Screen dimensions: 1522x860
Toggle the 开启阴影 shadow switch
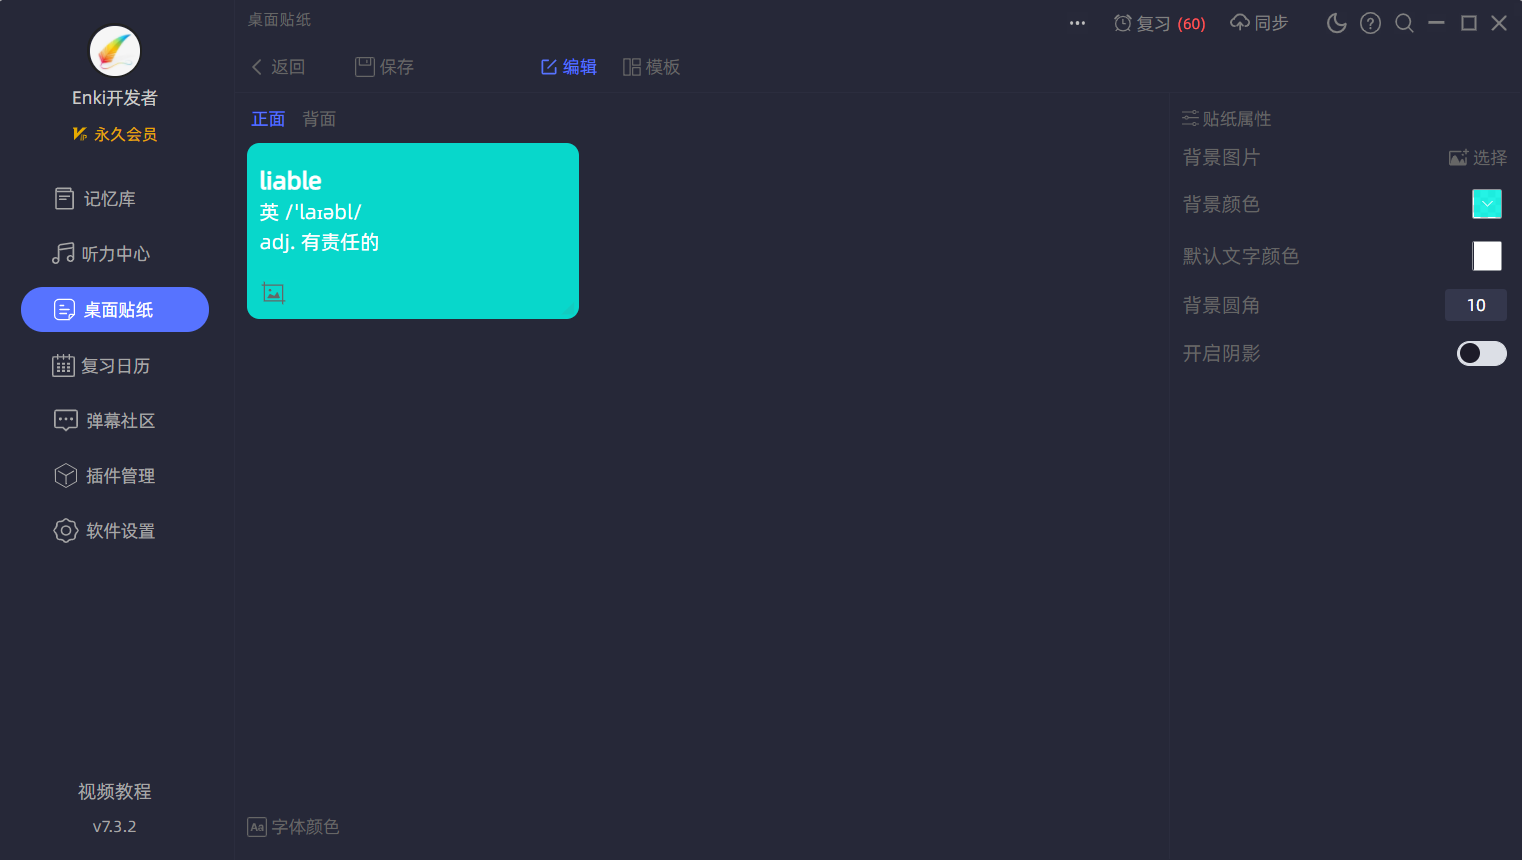(x=1482, y=353)
